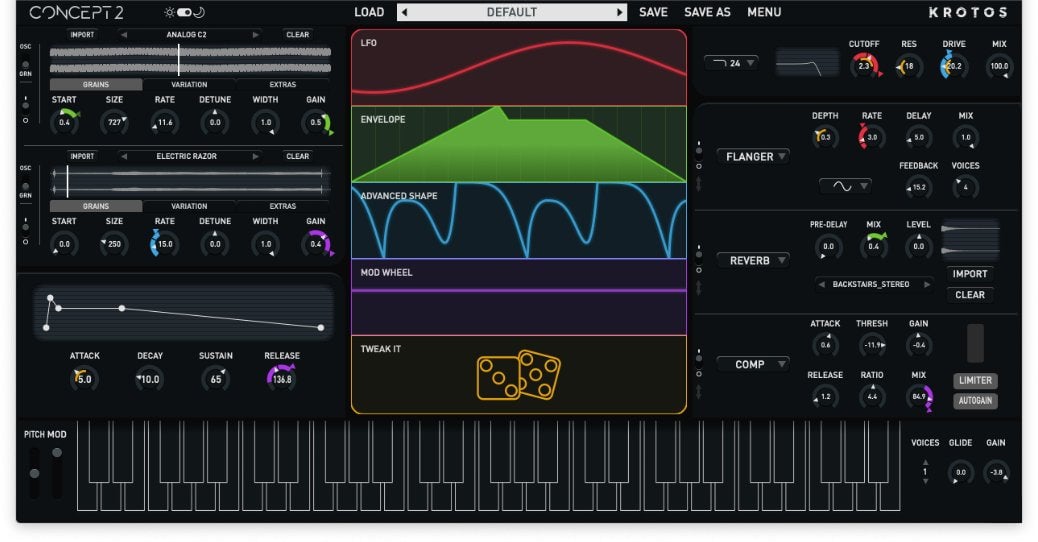The height and width of the screenshot is (542, 1038).
Task: Select next preset with right arrow beside DEFAULT
Action: tap(620, 13)
